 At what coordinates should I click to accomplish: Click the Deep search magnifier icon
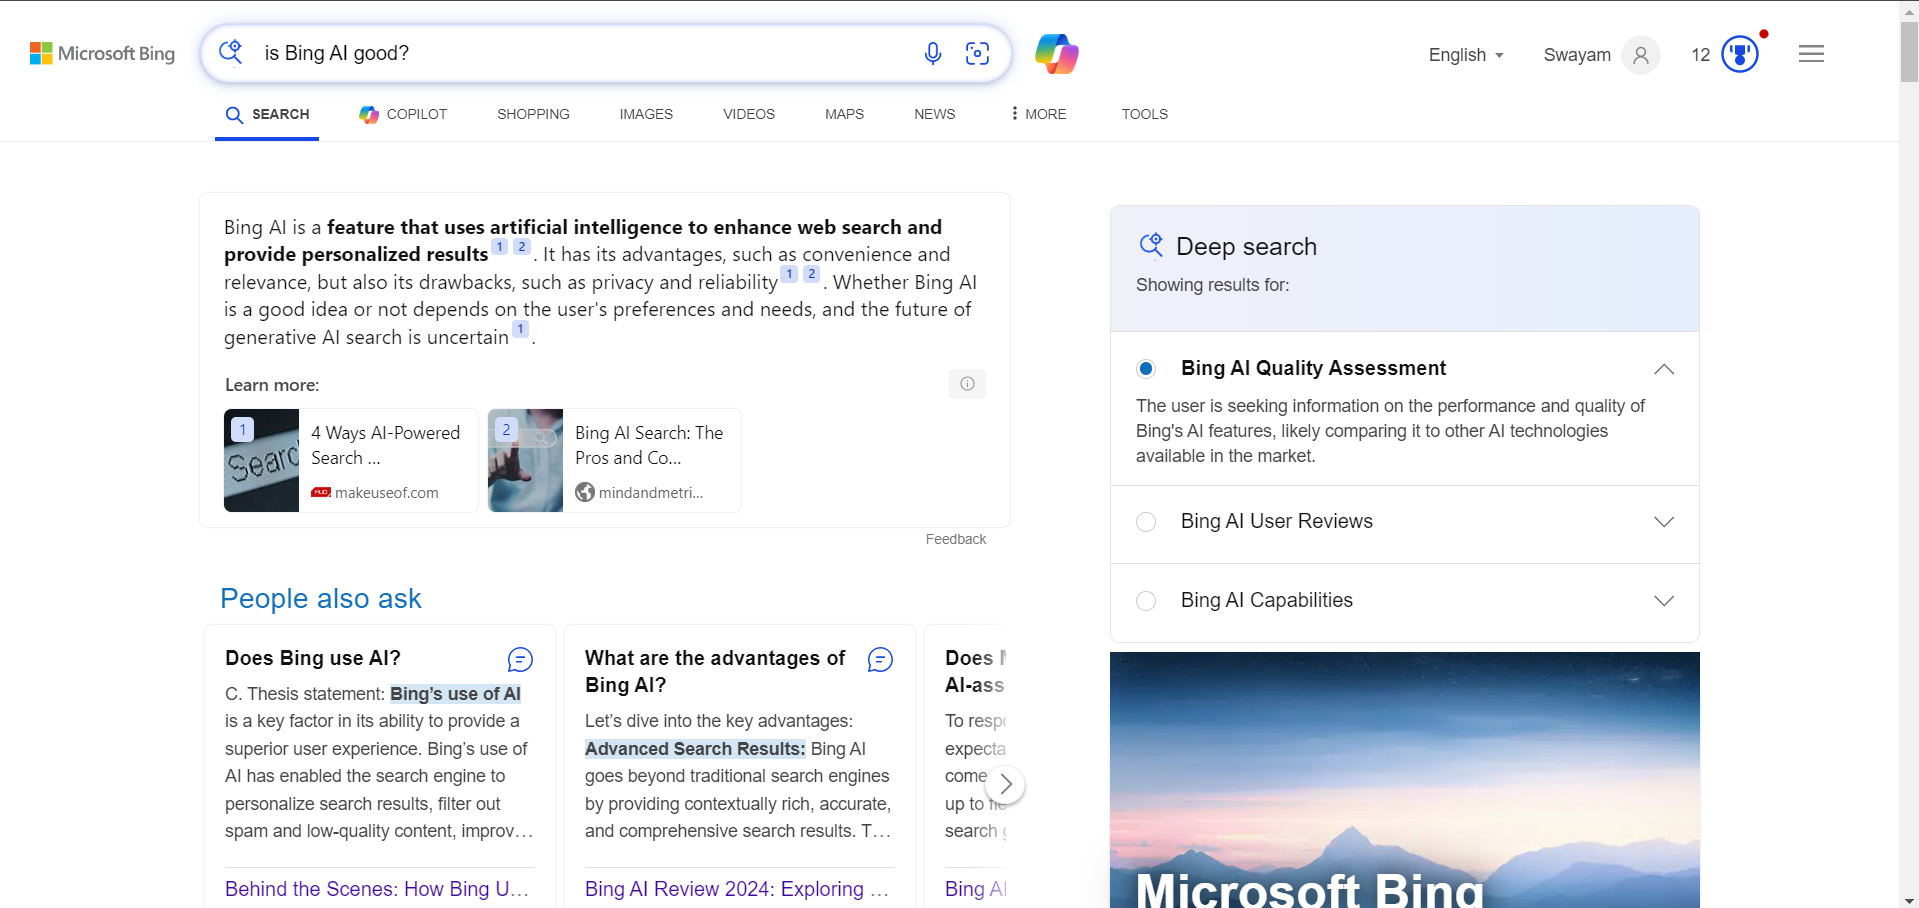pyautogui.click(x=1150, y=244)
